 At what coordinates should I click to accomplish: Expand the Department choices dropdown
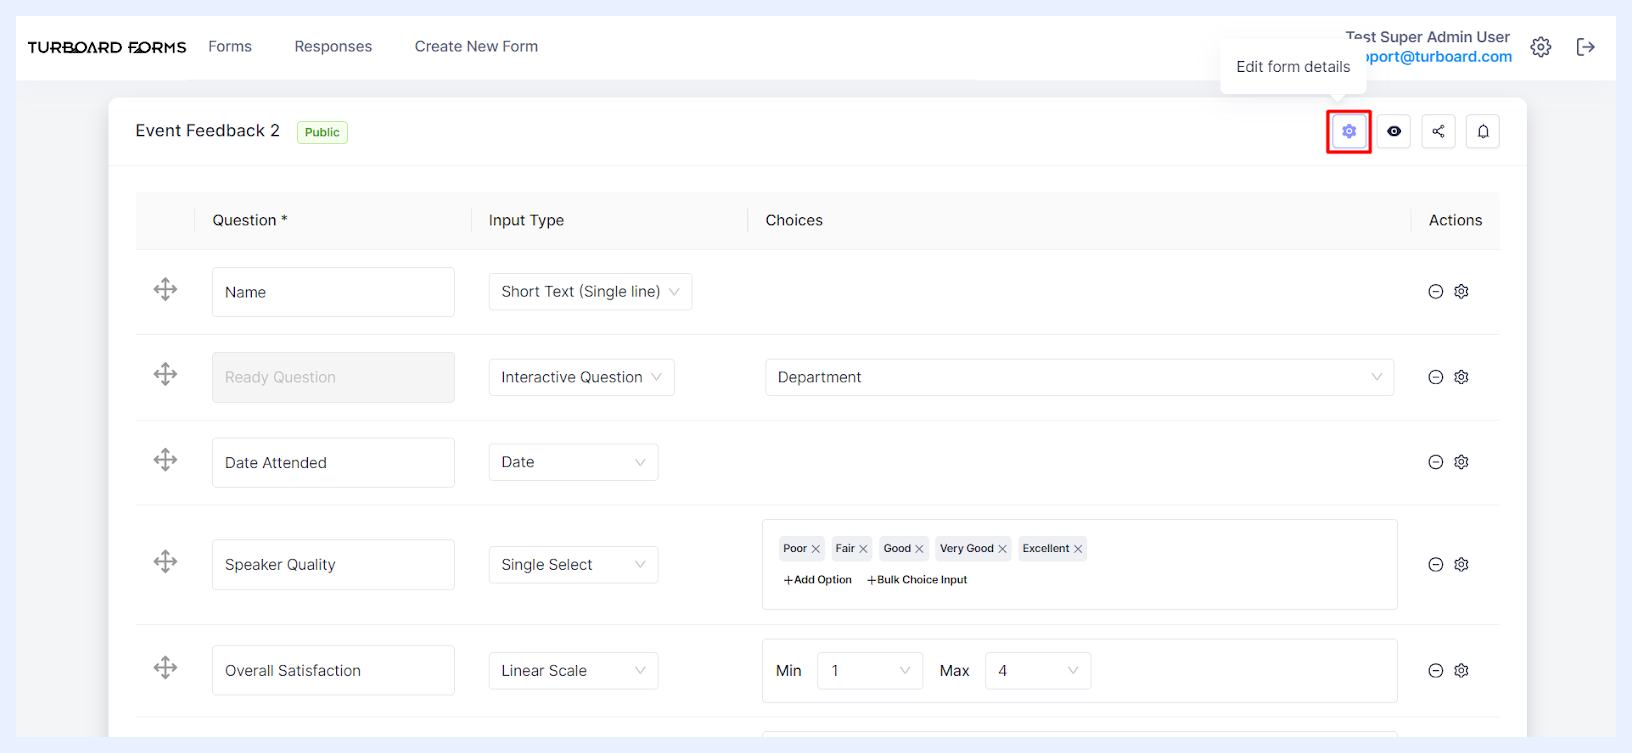click(1079, 377)
